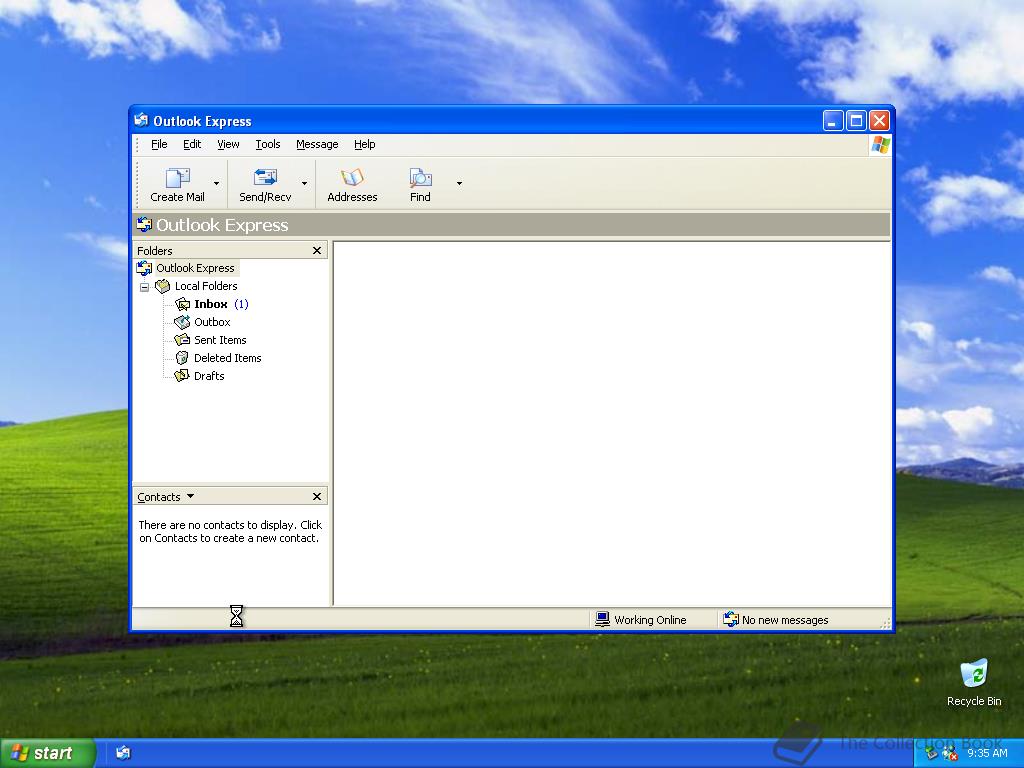Click the window resize grip in status bar
1024x768 pixels.
tap(886, 624)
